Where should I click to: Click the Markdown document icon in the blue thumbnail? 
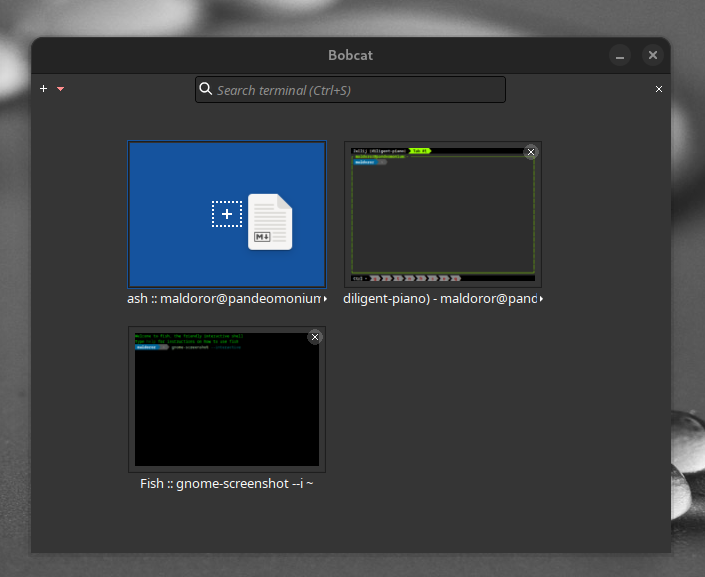[270, 221]
